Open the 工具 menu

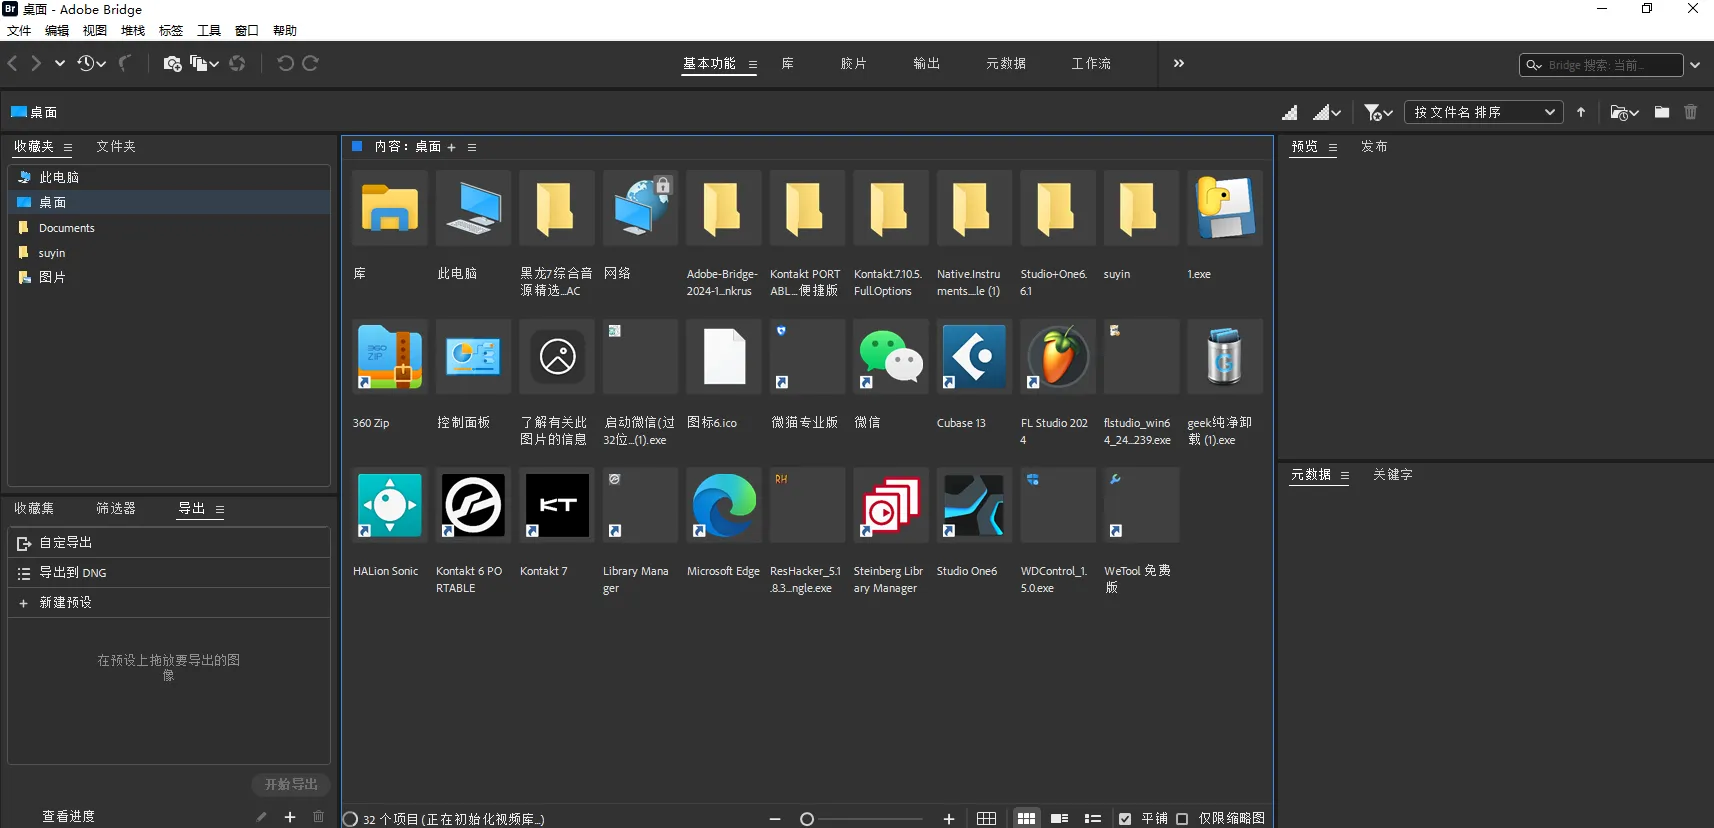point(209,31)
